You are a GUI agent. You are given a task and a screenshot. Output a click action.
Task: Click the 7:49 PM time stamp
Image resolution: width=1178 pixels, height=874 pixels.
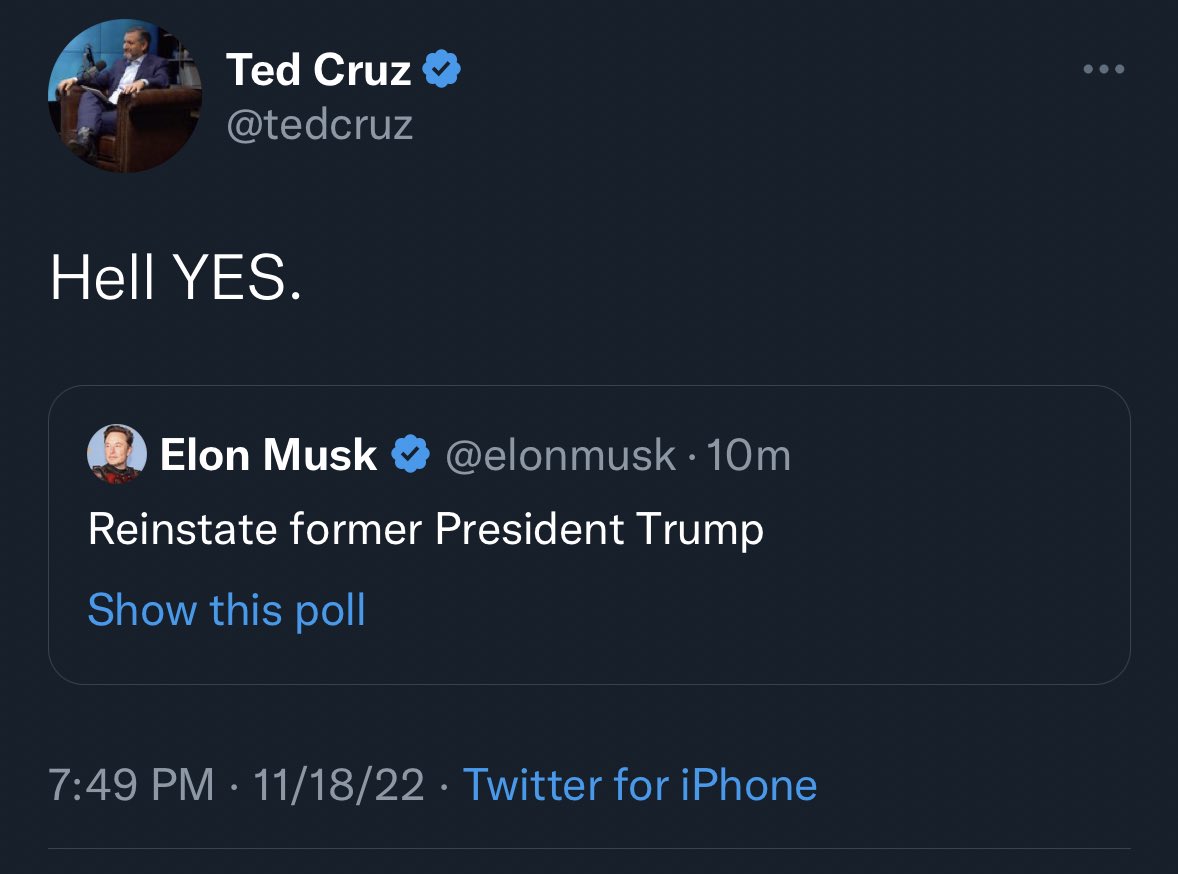132,785
